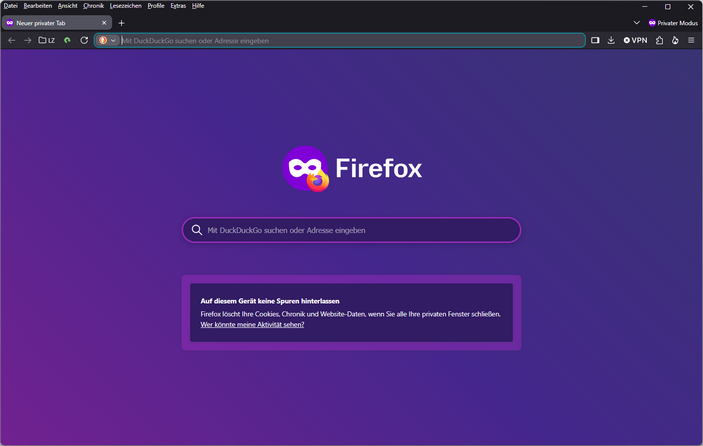Open the hamburger application menu
Image resolution: width=703 pixels, height=446 pixels.
691,40
